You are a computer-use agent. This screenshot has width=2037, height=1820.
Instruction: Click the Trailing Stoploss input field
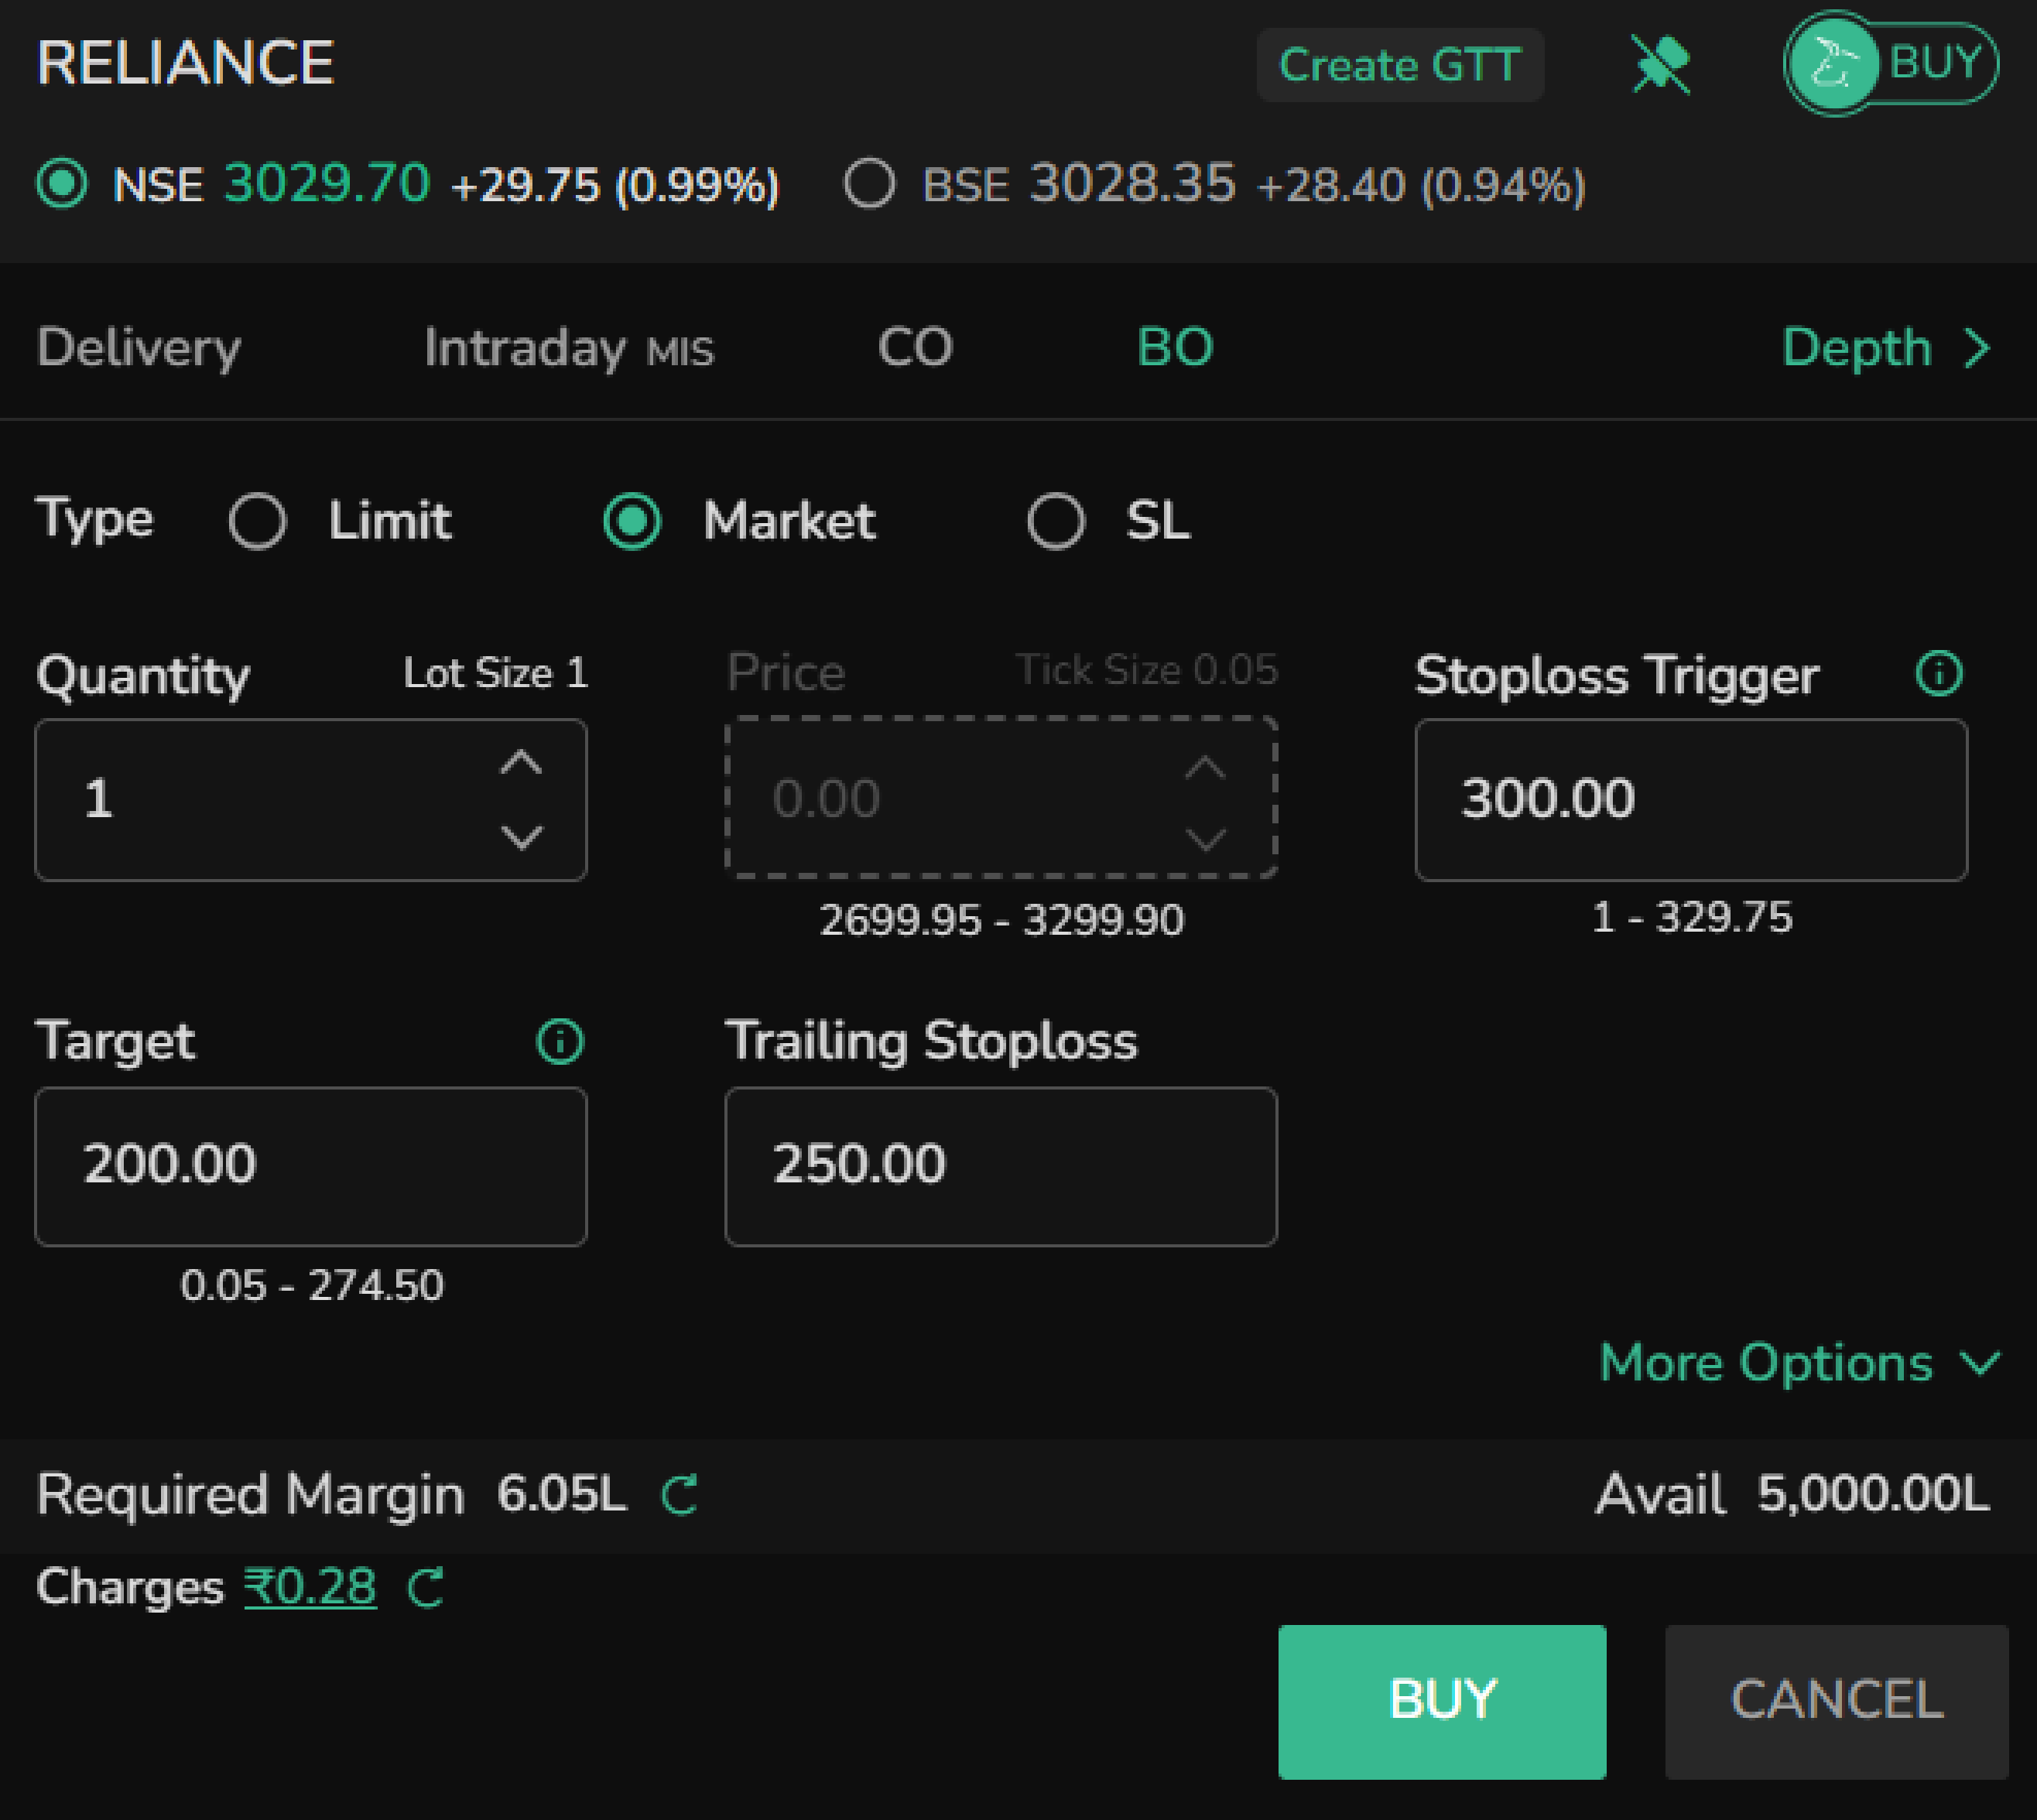[1001, 1166]
